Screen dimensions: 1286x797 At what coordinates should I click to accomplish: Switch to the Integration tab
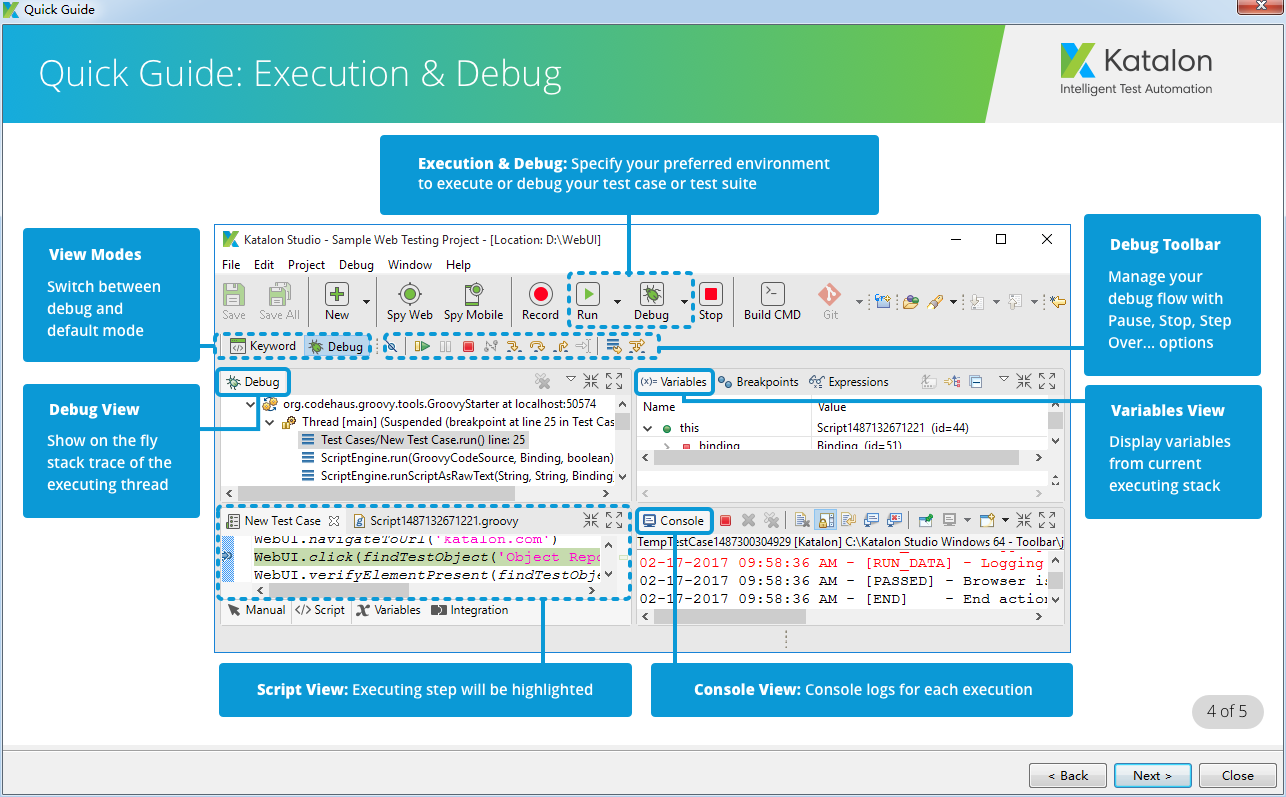click(x=470, y=610)
